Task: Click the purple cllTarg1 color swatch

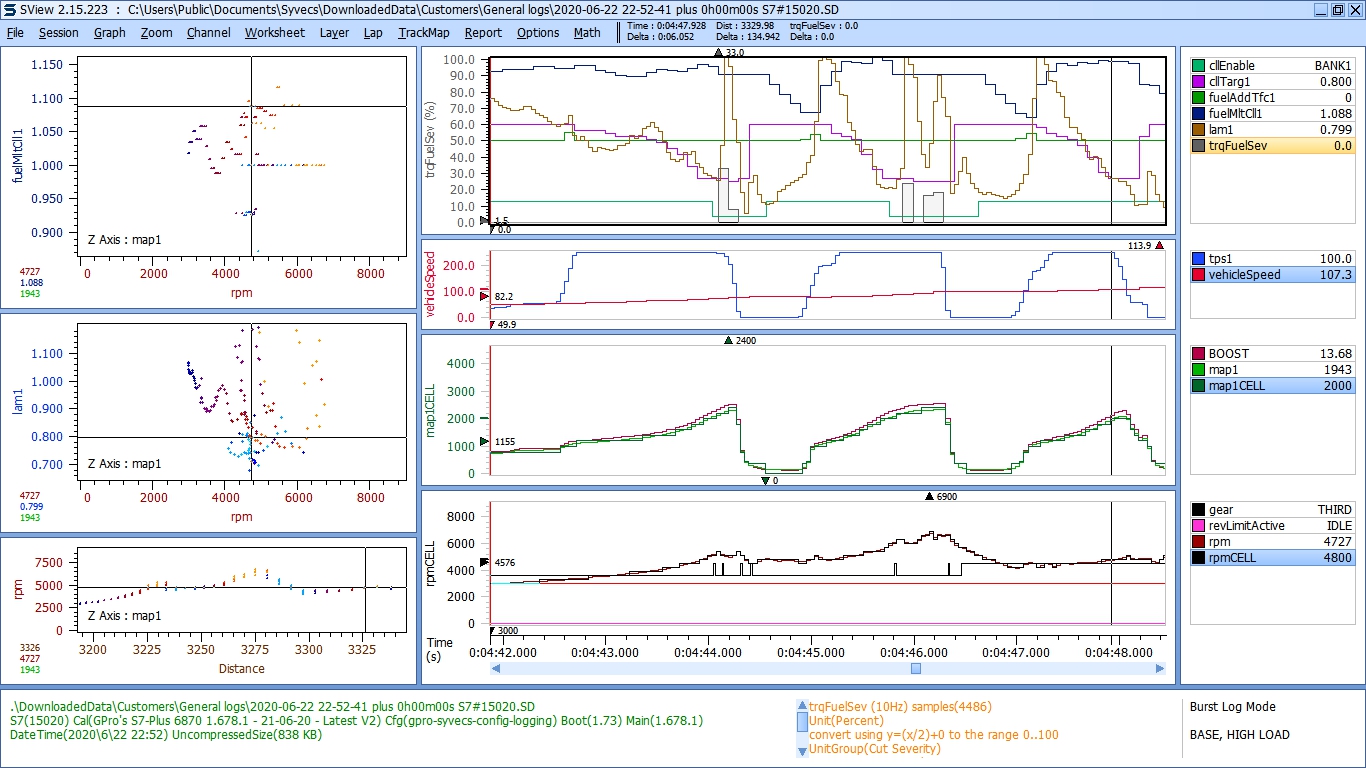Action: click(x=1199, y=82)
